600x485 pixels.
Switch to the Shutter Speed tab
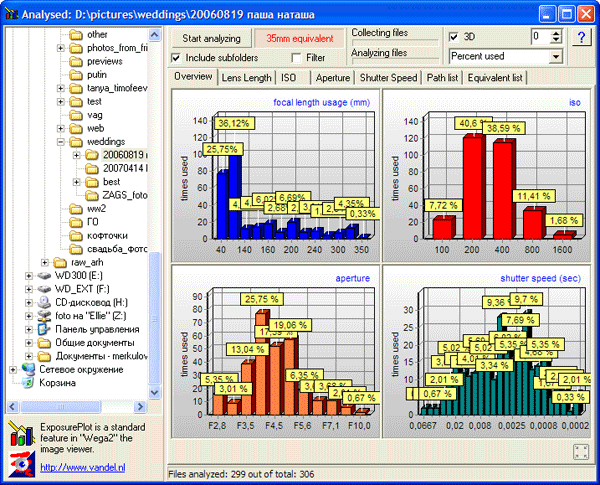[x=388, y=78]
